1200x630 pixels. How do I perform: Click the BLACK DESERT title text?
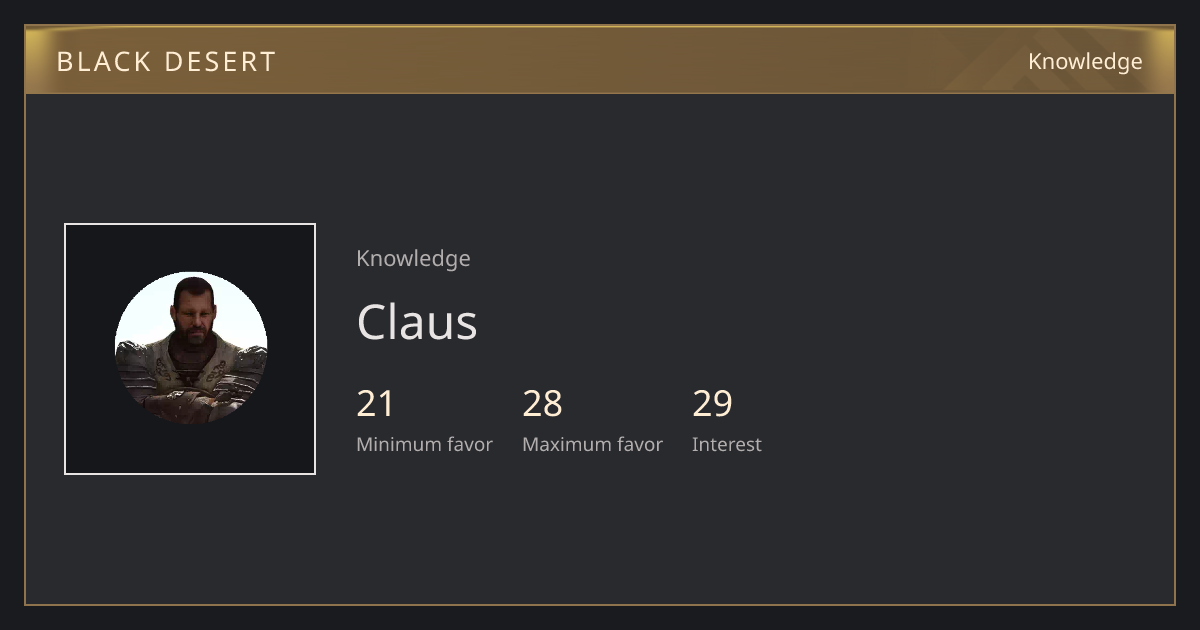click(166, 62)
